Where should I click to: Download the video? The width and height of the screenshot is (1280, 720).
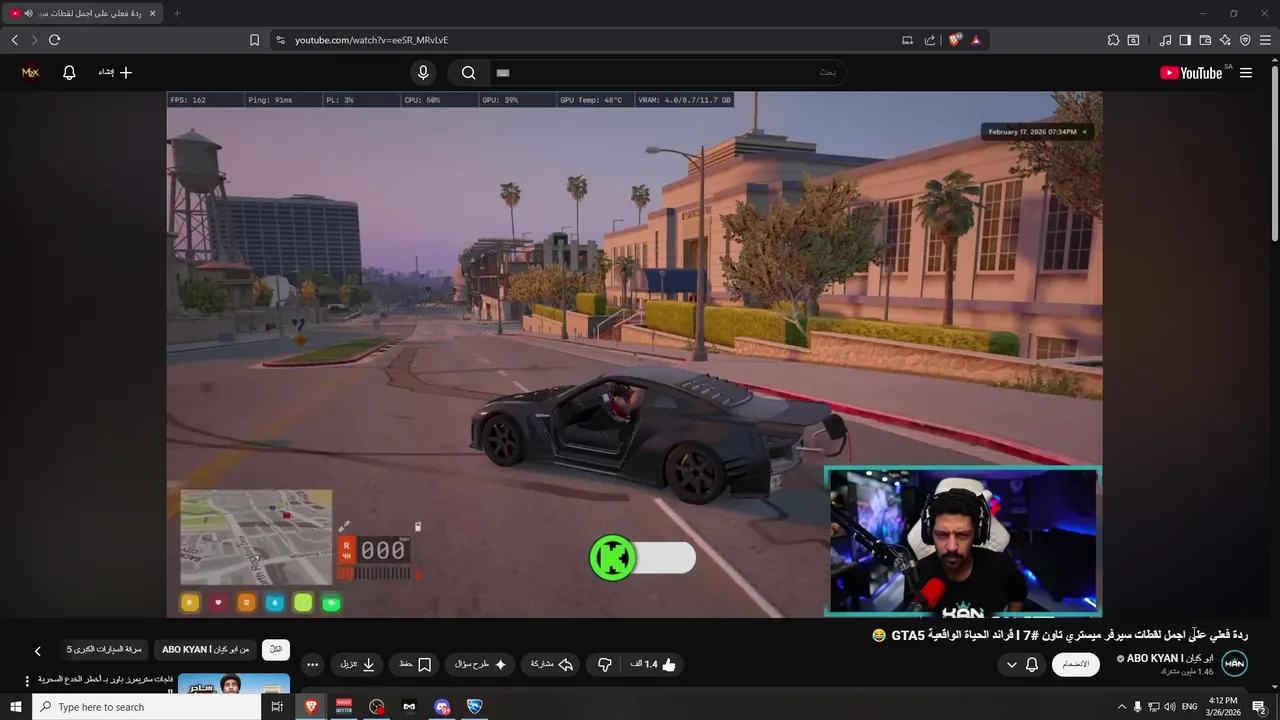click(x=357, y=664)
